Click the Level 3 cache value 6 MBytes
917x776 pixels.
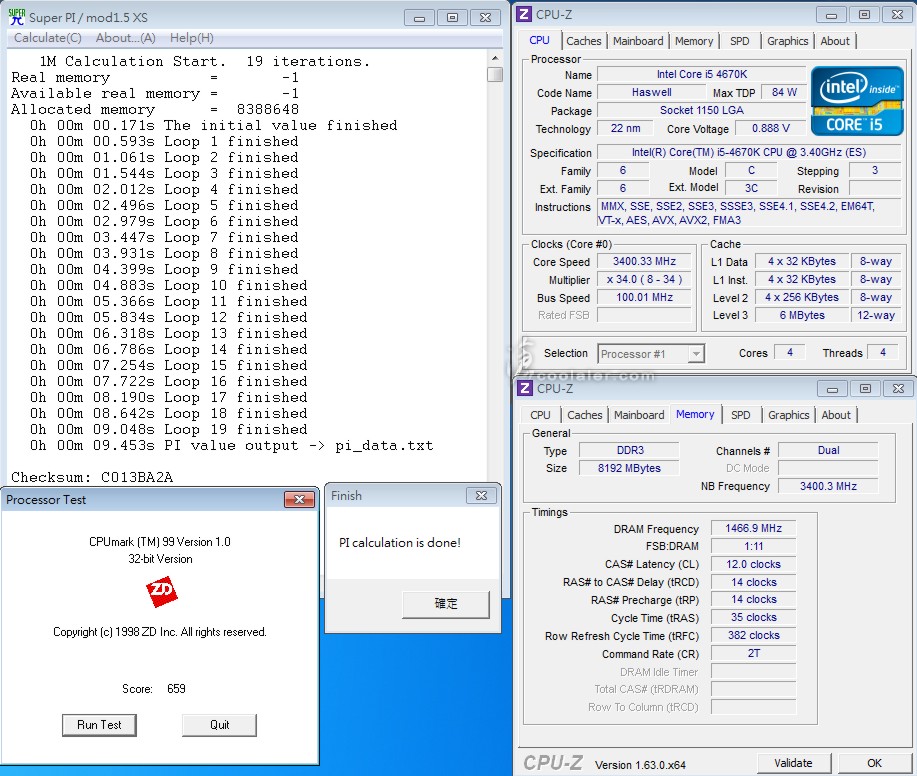(802, 315)
